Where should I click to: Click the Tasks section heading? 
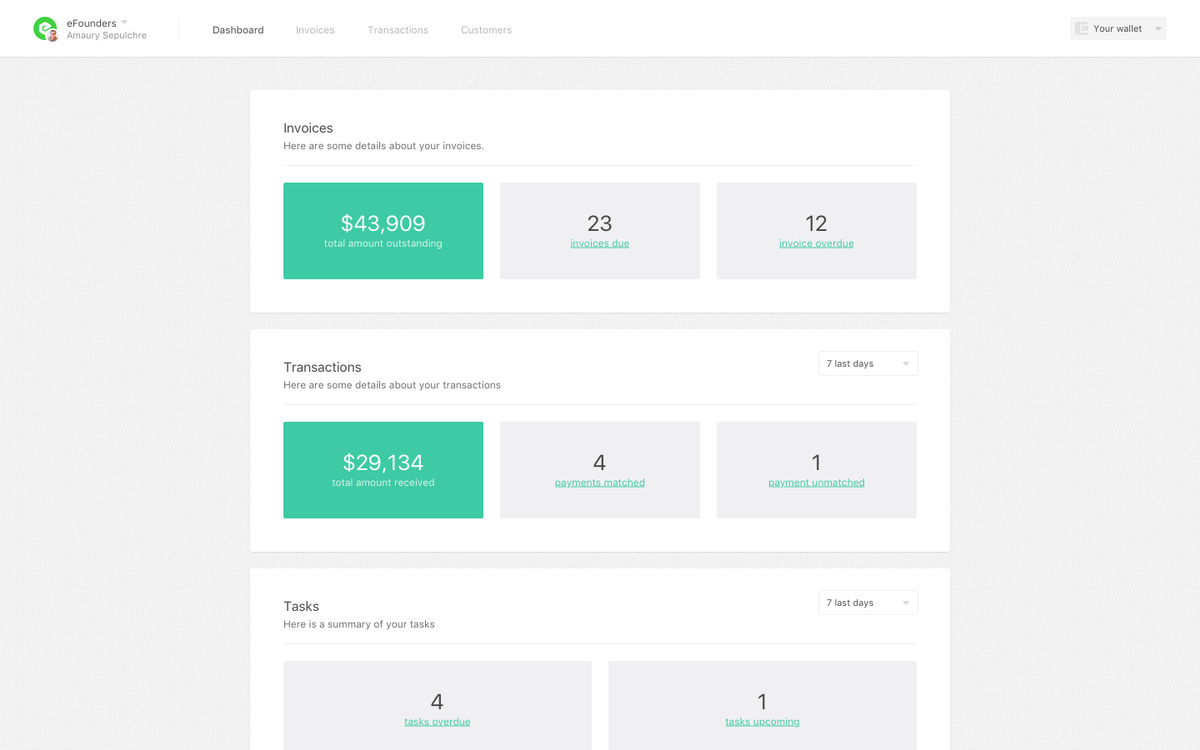click(301, 606)
